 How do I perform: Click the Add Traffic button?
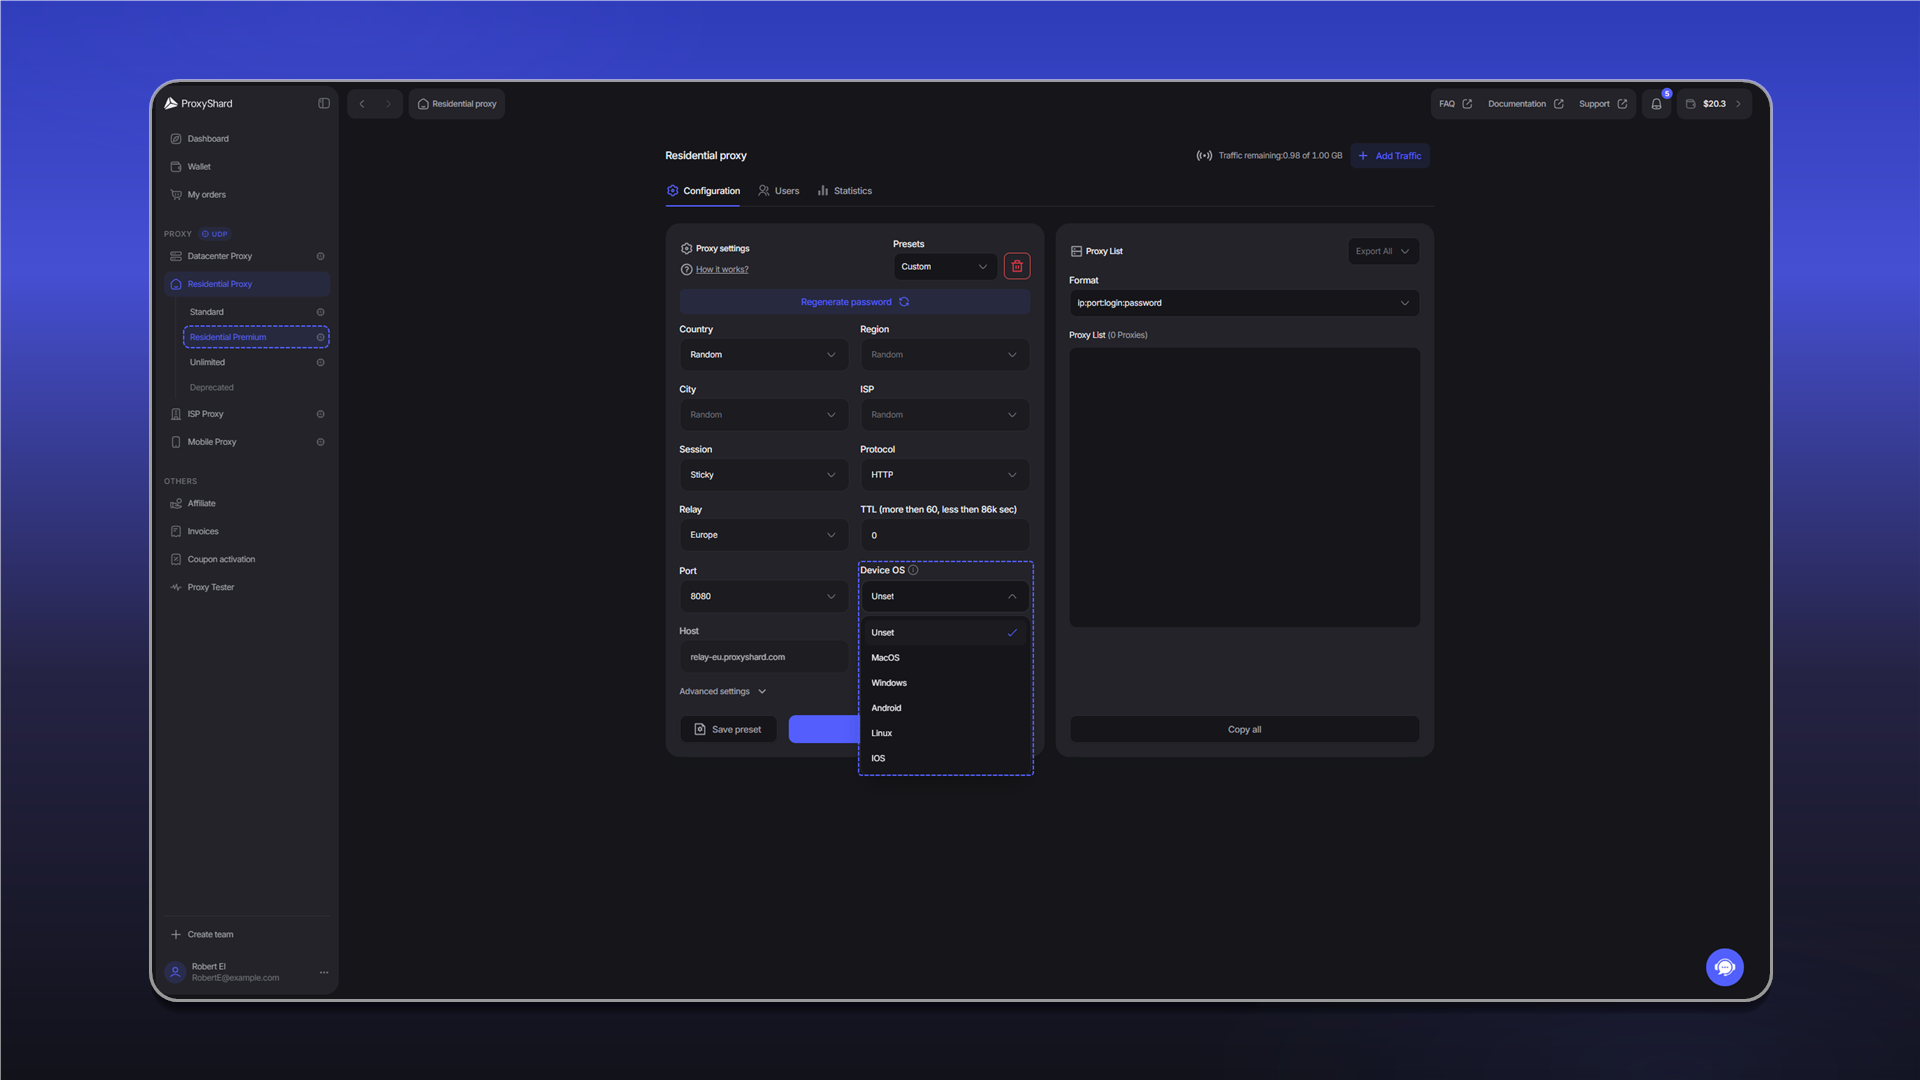[x=1390, y=156]
